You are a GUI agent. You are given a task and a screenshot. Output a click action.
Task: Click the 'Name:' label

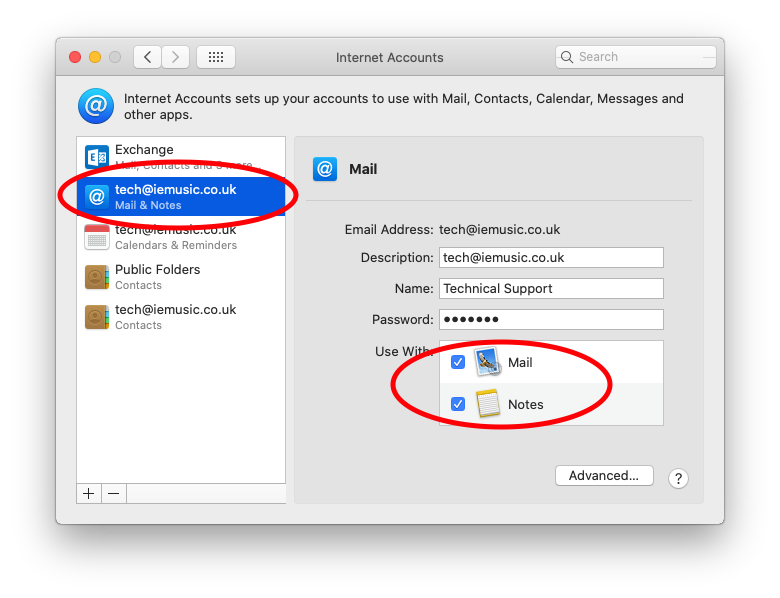tap(414, 289)
